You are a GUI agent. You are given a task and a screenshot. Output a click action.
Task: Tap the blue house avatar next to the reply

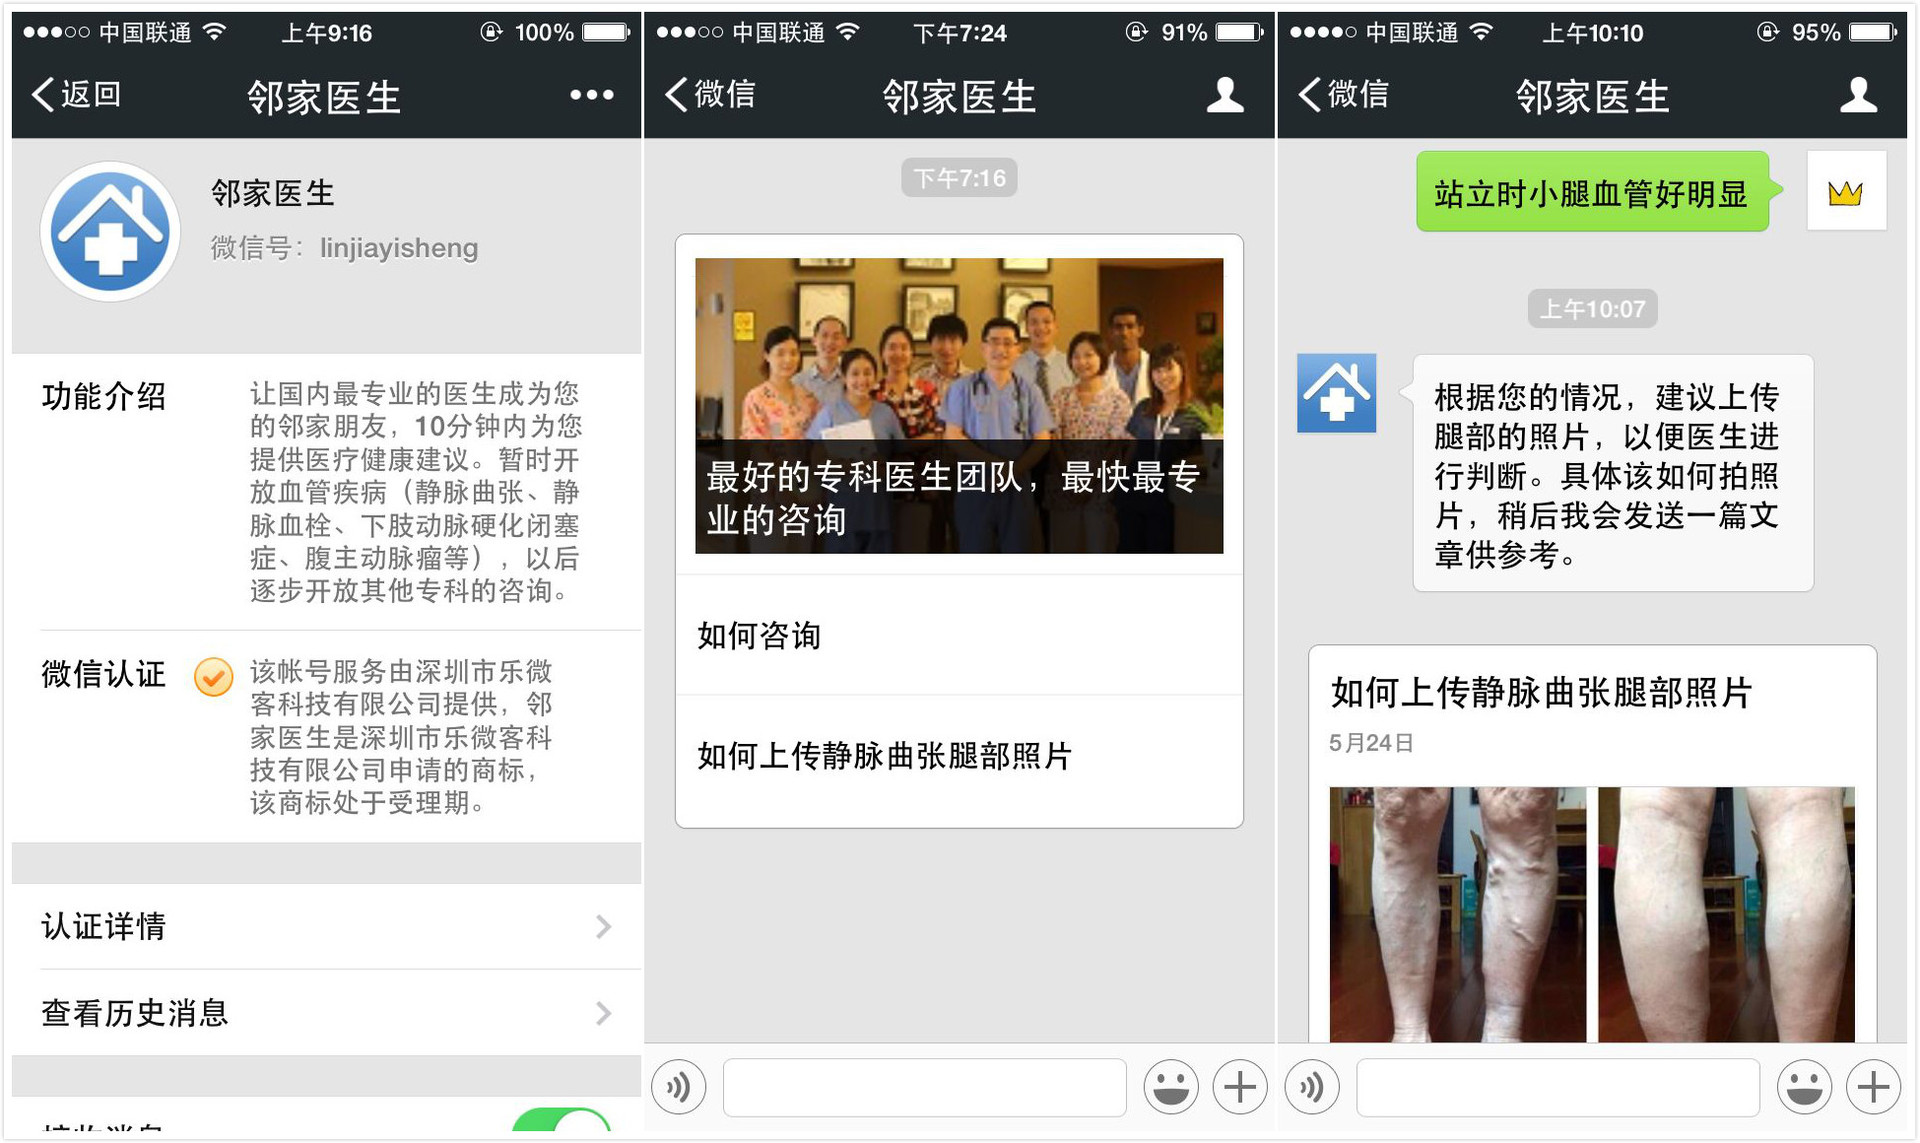(1336, 393)
